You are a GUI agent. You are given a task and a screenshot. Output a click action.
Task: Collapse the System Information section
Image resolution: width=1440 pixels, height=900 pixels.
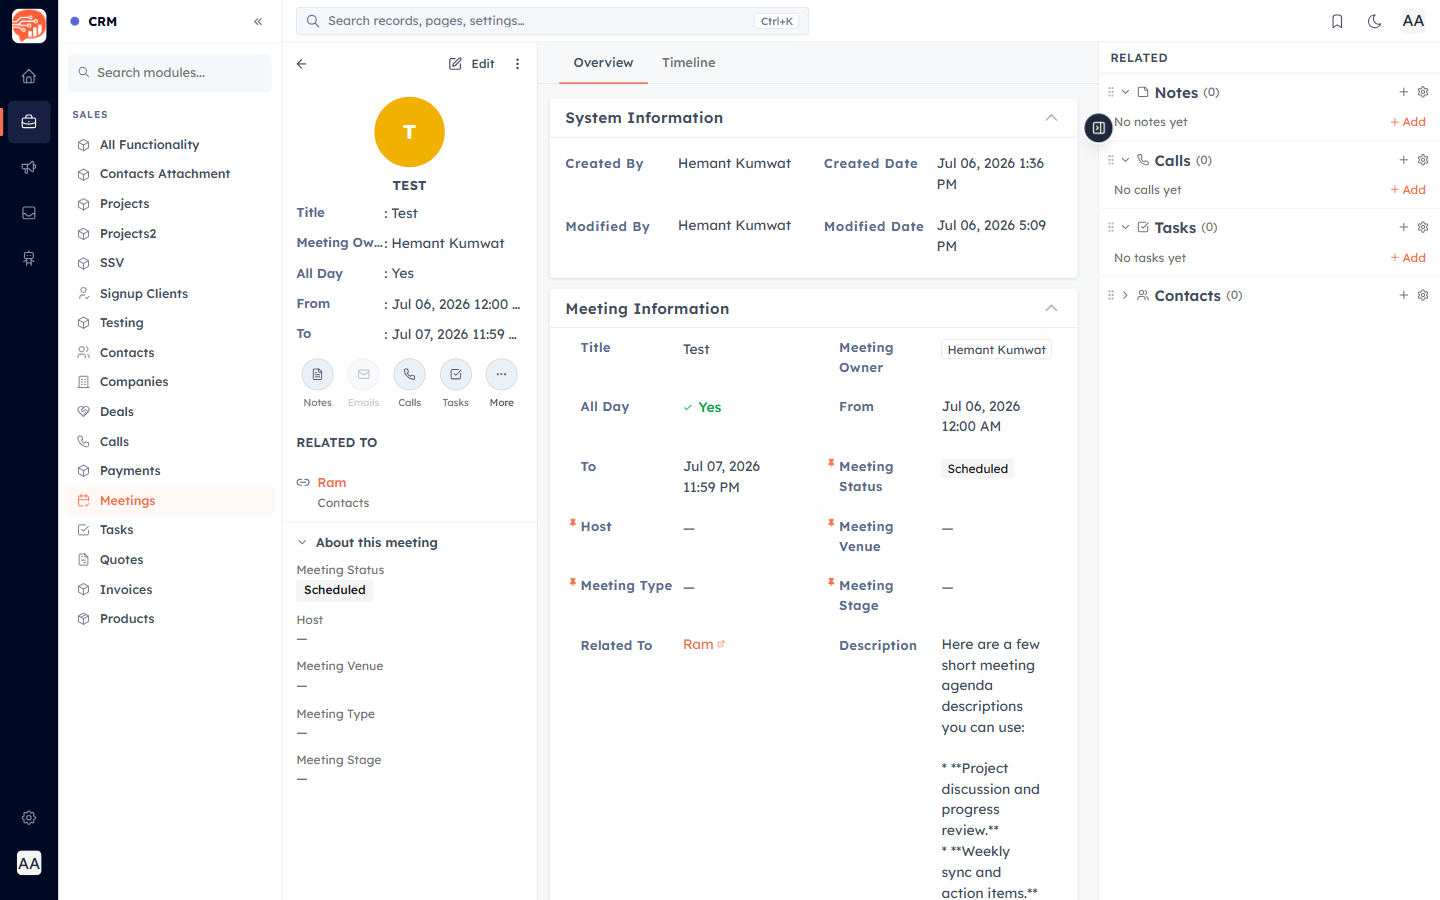1051,118
